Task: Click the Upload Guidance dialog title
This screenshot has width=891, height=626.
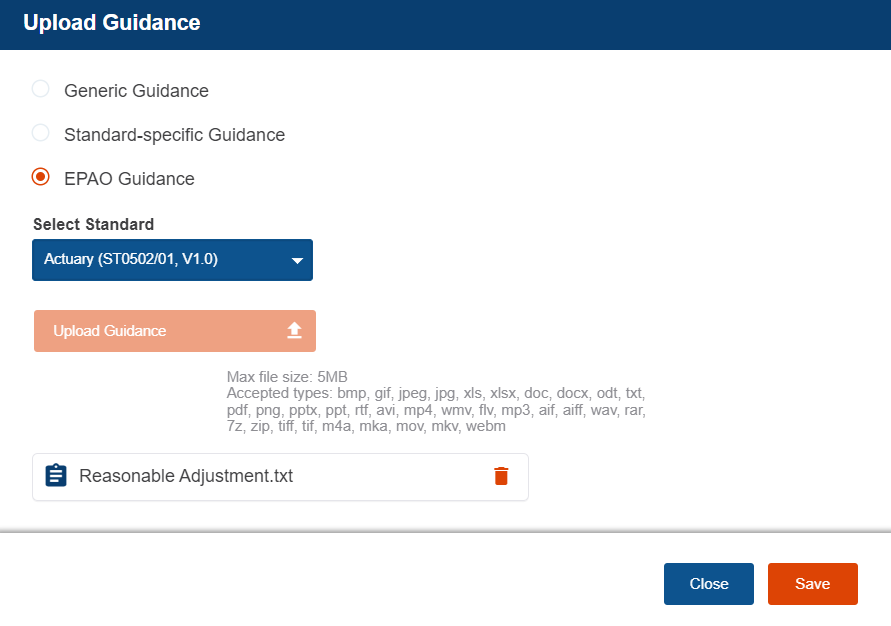Action: coord(112,23)
